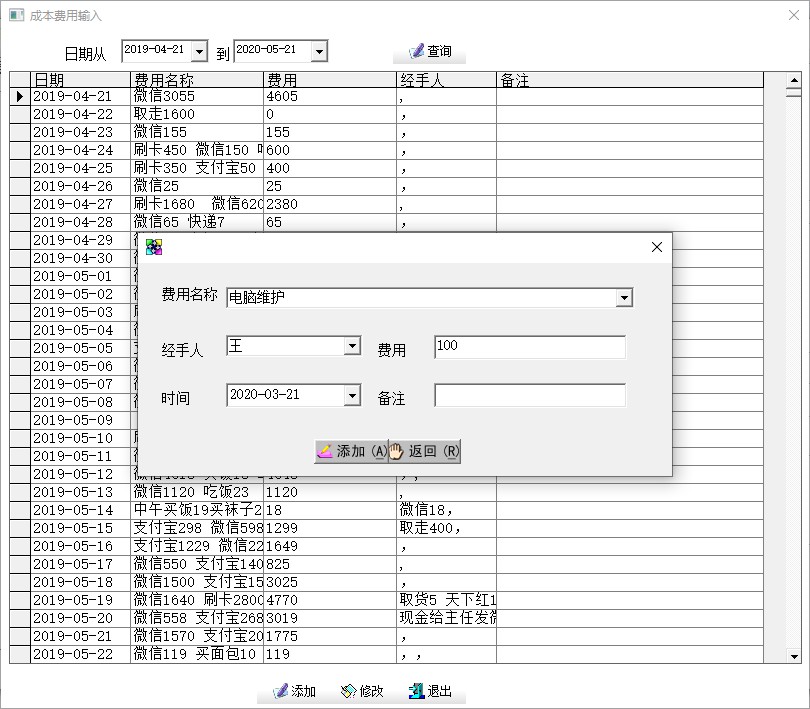This screenshot has height=709, width=810.
Task: Click the empty 备注 input field in dialog
Action: click(529, 396)
